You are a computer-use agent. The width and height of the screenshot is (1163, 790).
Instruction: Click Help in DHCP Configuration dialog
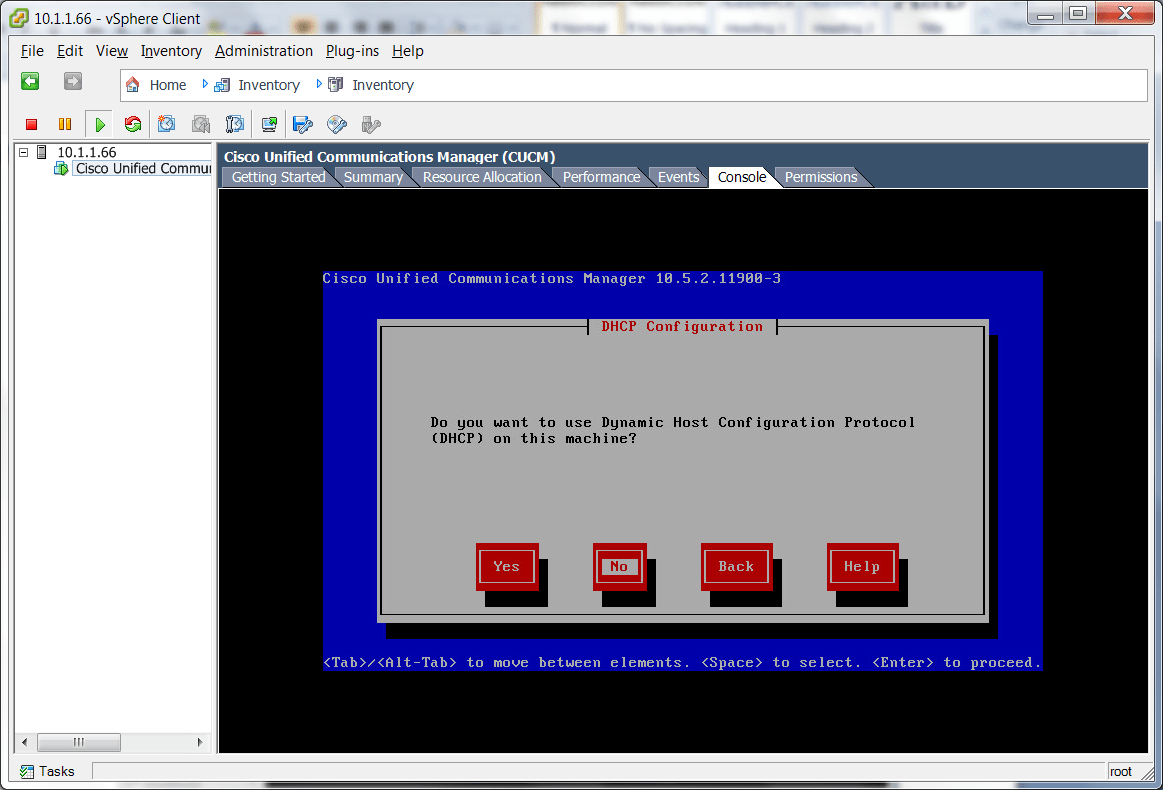863,567
